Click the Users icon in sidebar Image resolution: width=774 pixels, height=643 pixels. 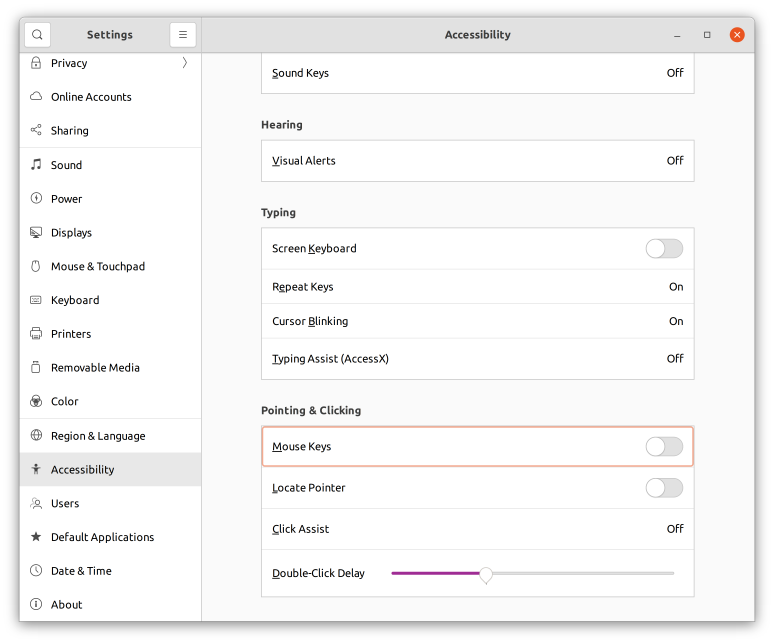[36, 503]
